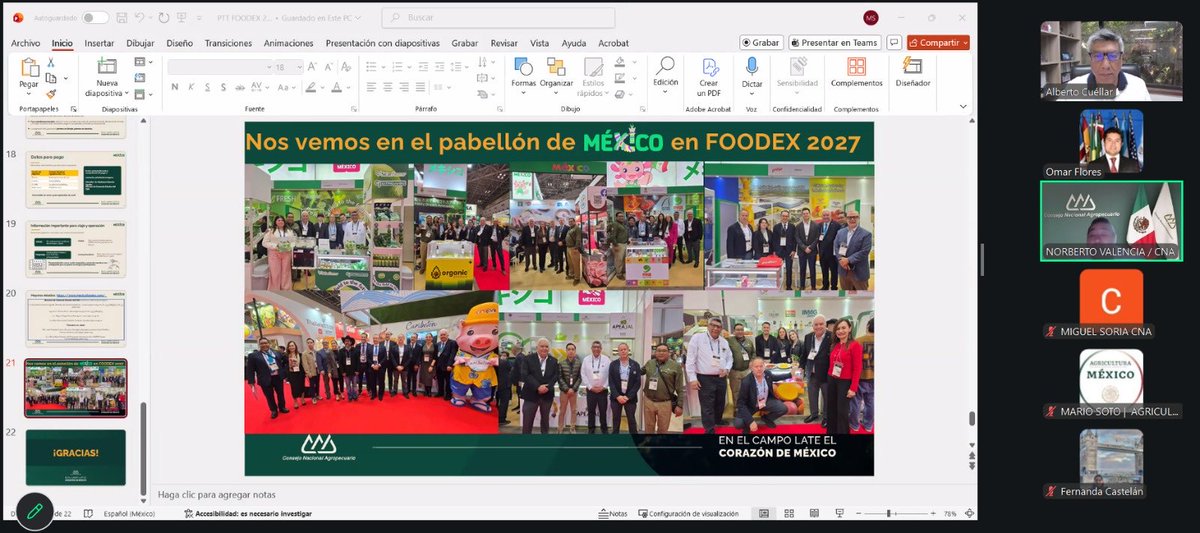Toggle the Notas pane button
This screenshot has width=1200, height=533.
tap(613, 513)
